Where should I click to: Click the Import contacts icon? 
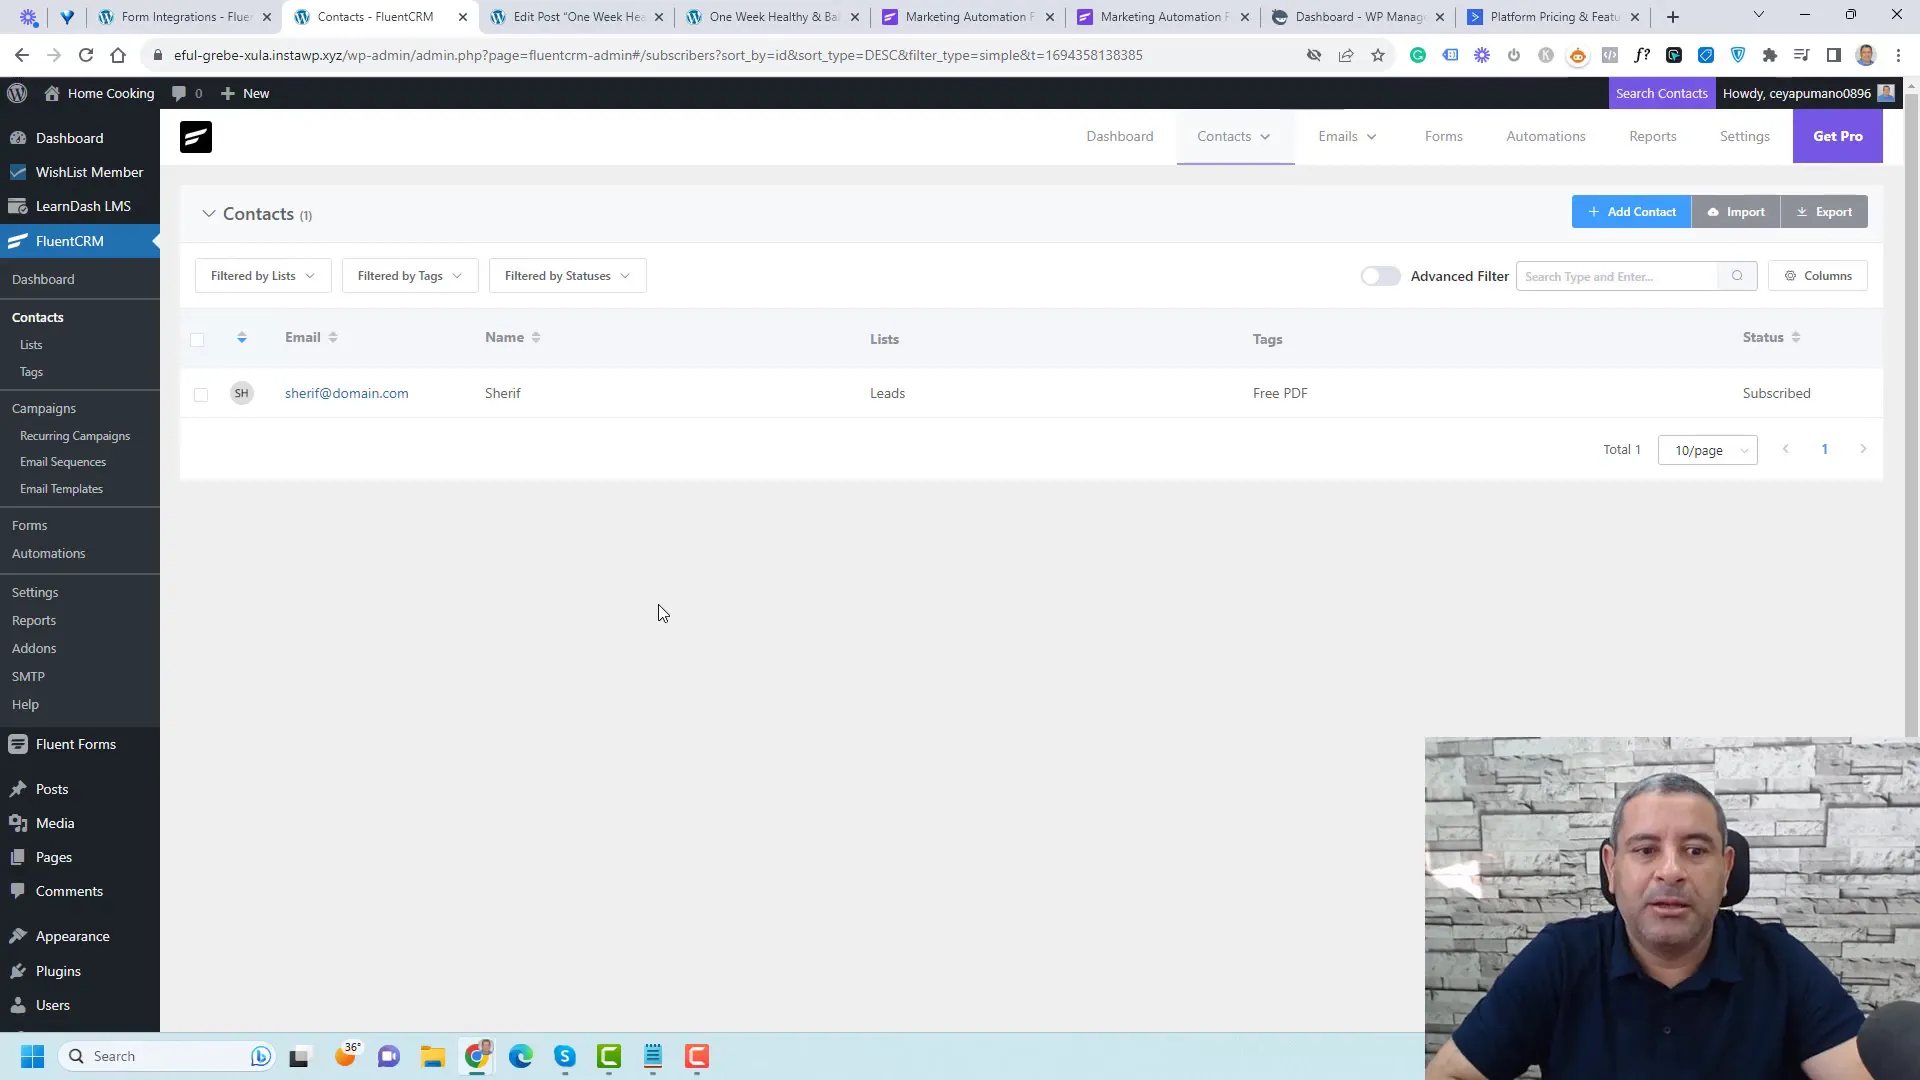pyautogui.click(x=1737, y=211)
